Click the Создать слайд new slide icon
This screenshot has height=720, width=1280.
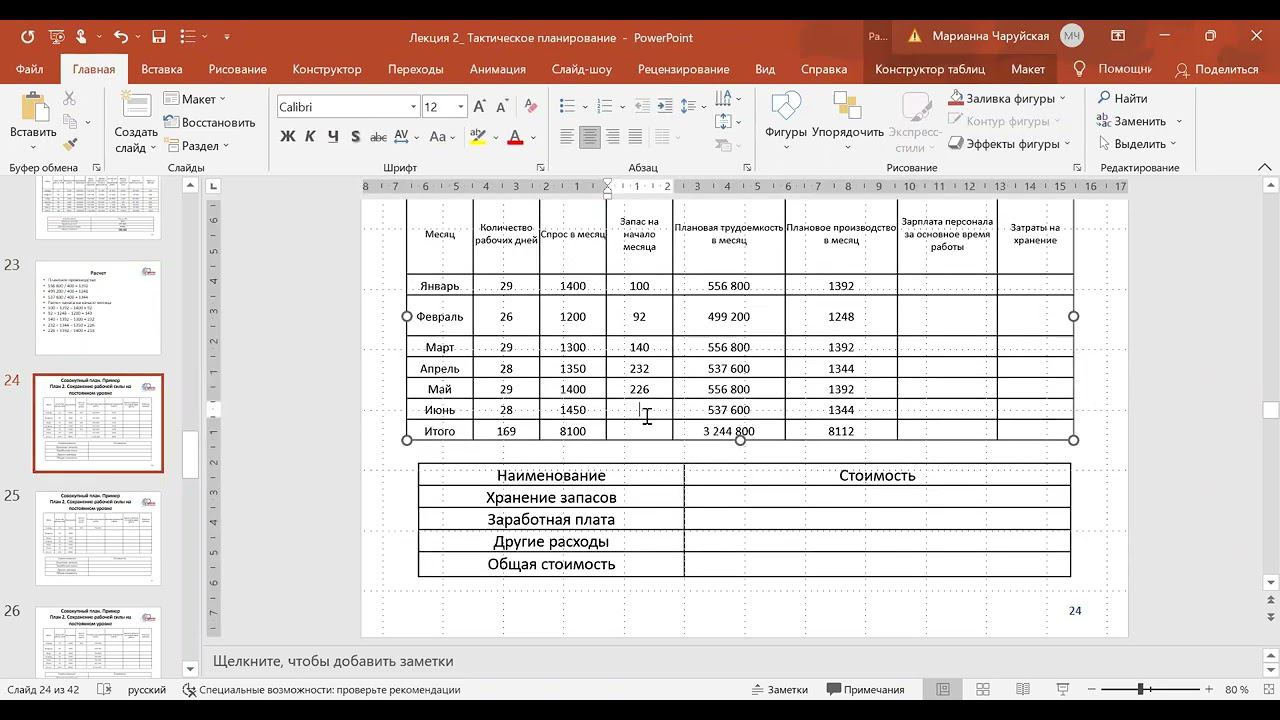pos(135,106)
